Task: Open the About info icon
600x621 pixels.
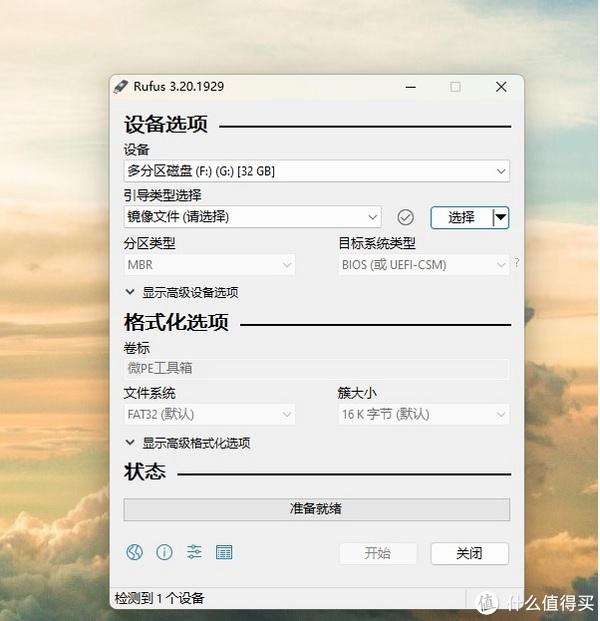Action: [x=164, y=552]
